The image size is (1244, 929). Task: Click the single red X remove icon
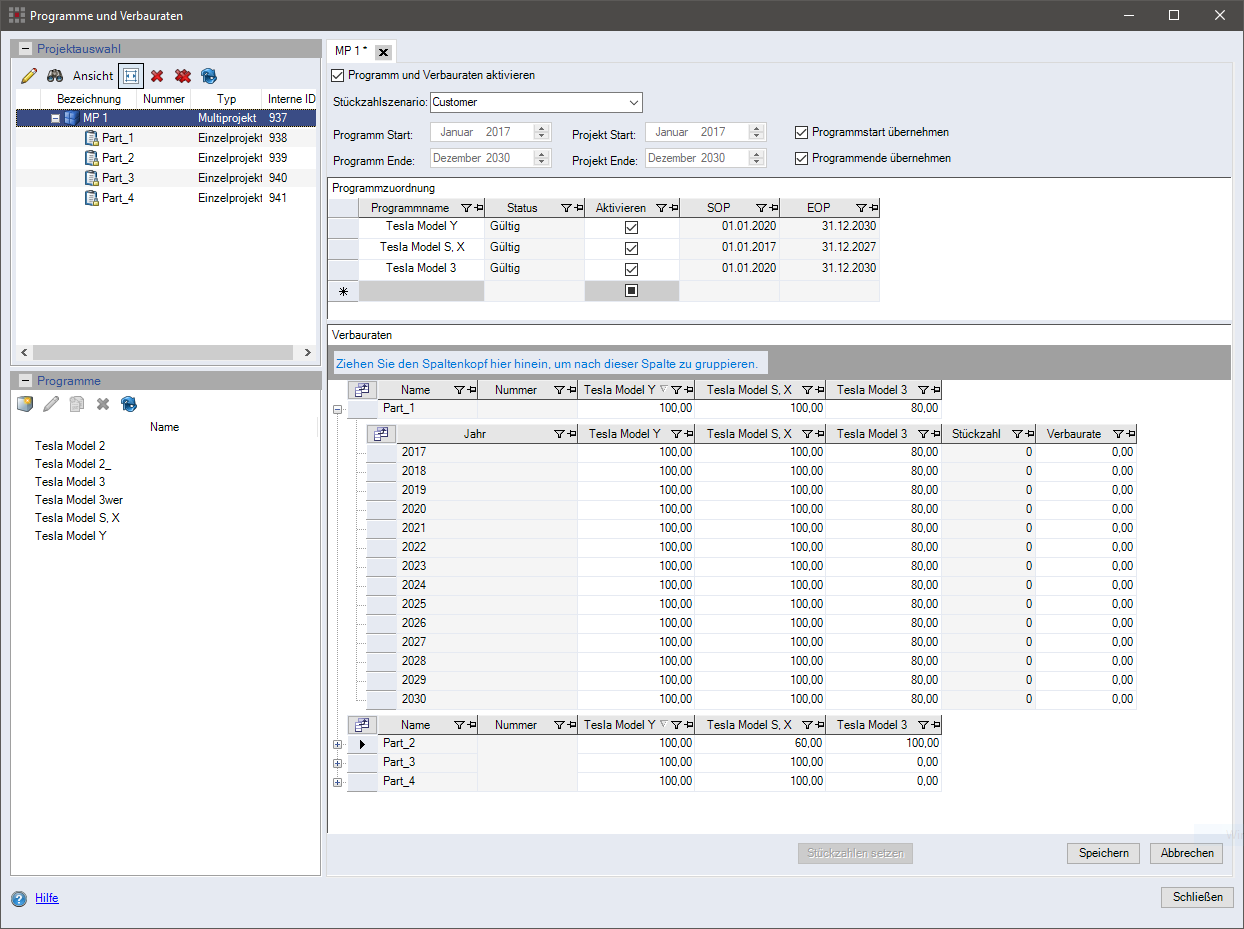157,75
